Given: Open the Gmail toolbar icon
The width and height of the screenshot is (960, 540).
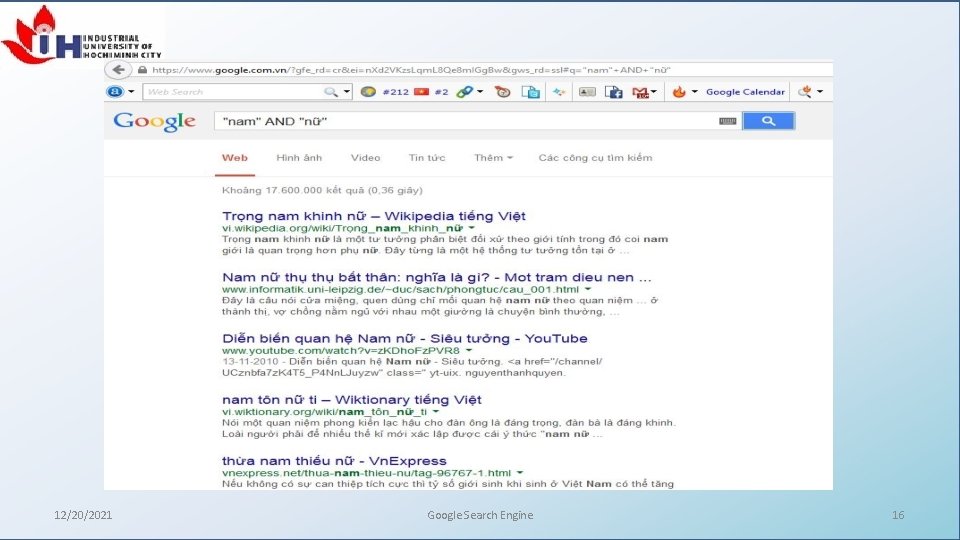Looking at the screenshot, I should (640, 92).
